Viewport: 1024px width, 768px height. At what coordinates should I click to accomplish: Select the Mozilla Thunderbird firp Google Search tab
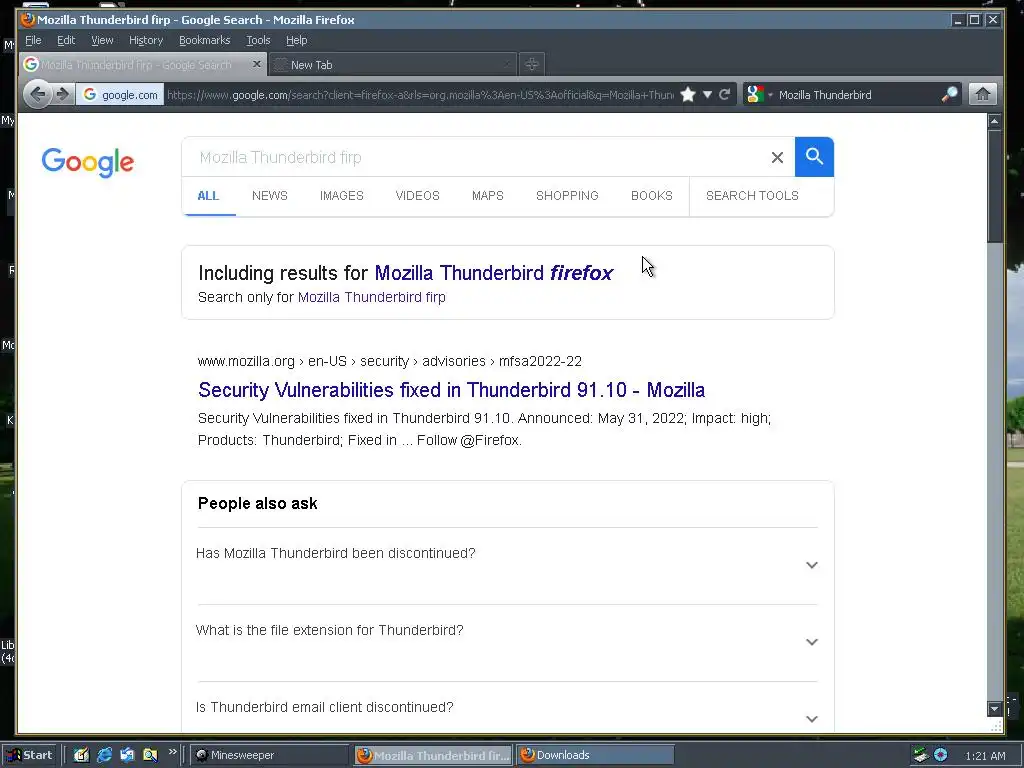pyautogui.click(x=136, y=65)
